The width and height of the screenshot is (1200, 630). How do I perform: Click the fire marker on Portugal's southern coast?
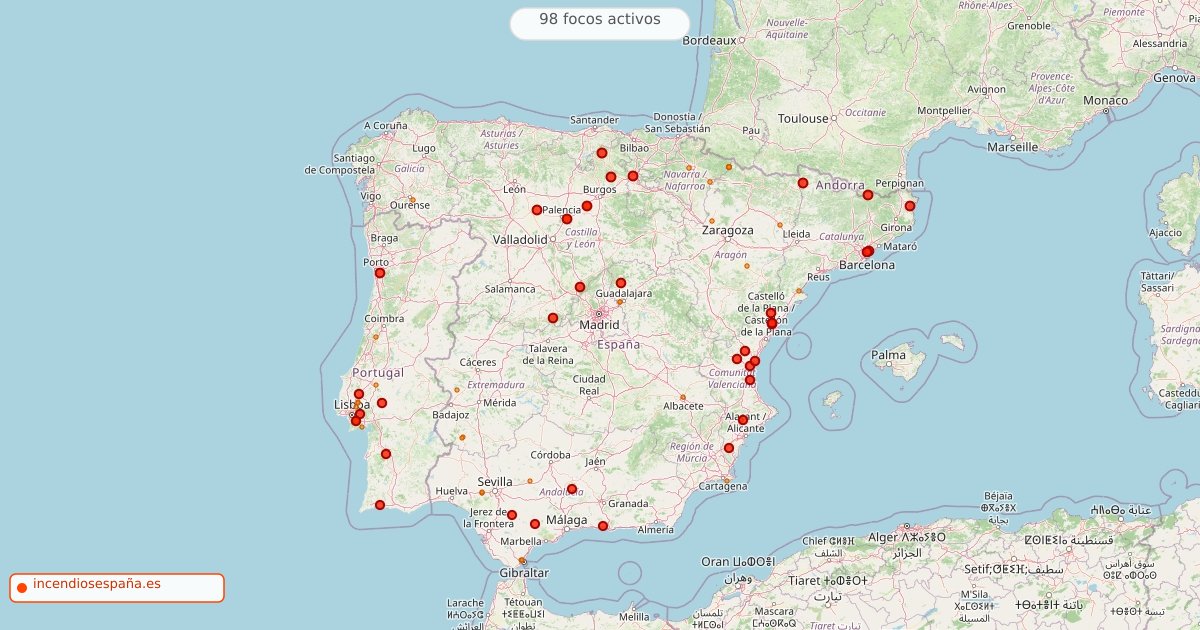[x=380, y=505]
